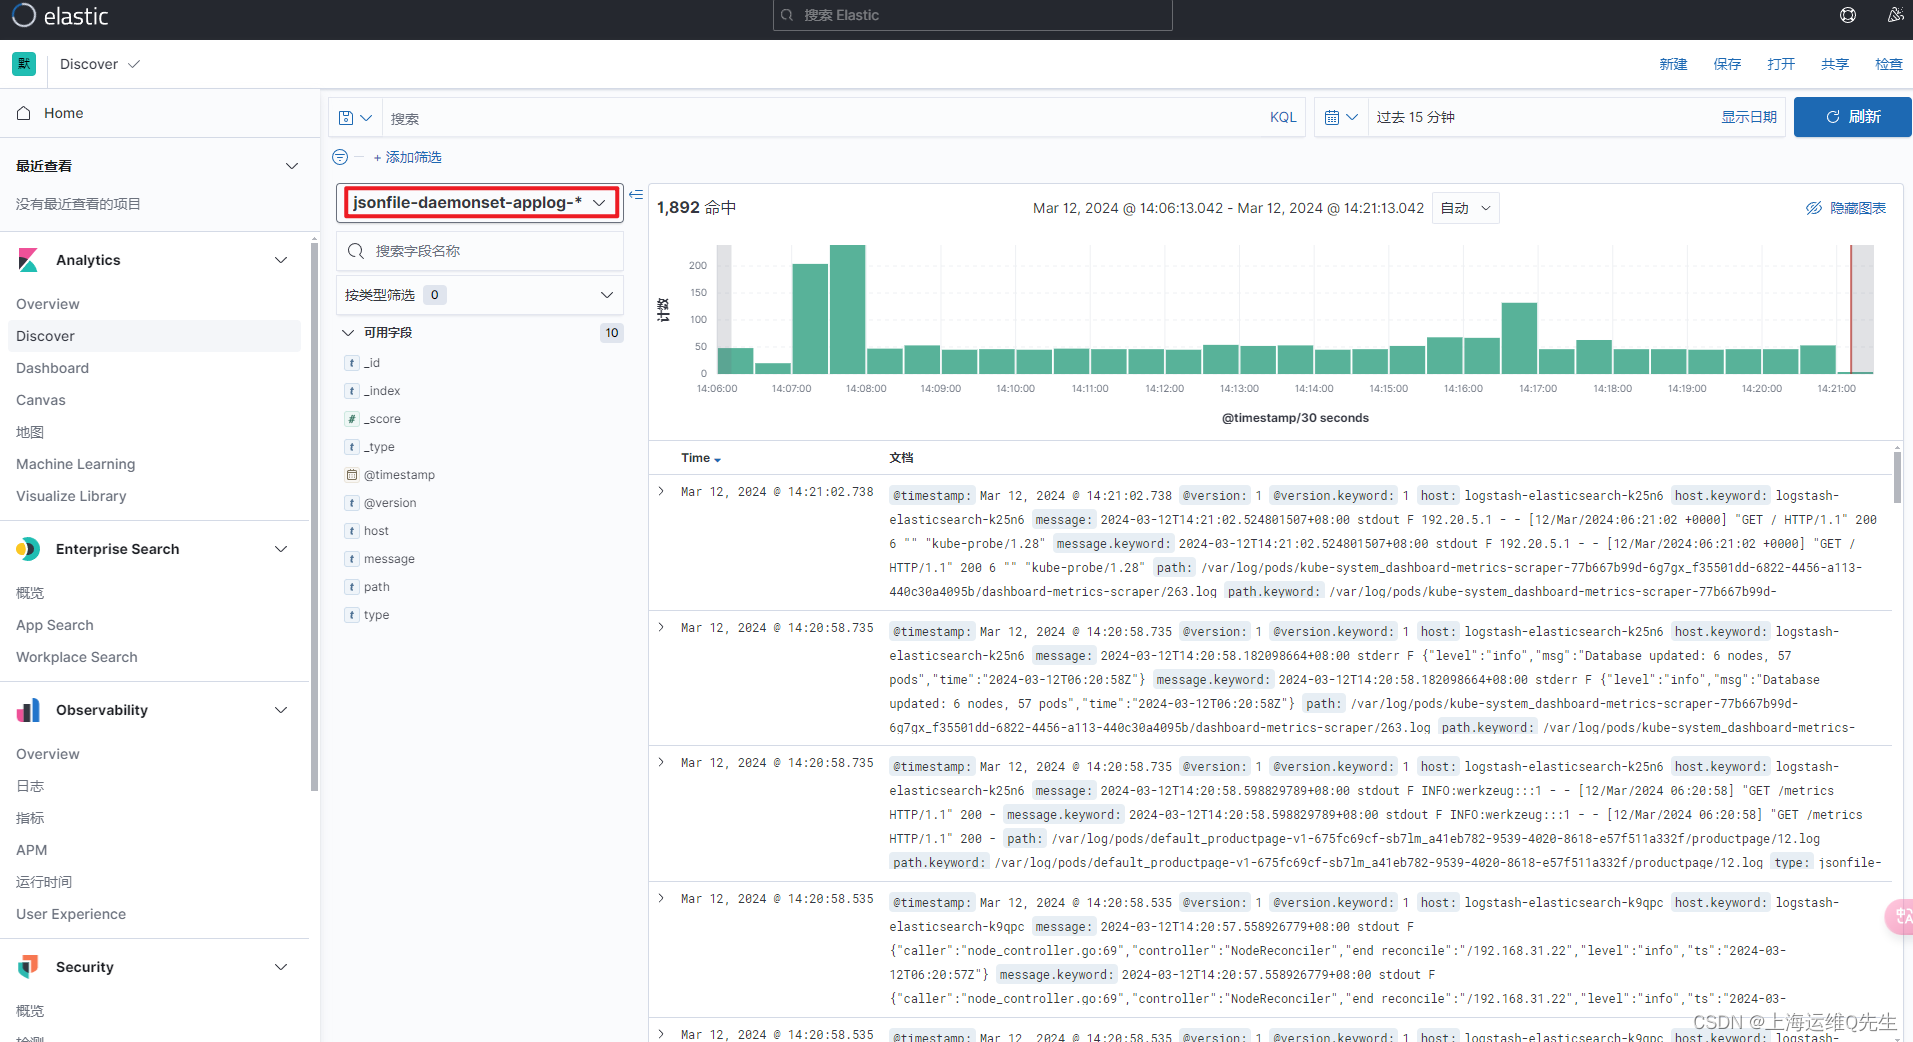Open the help menu icon

1848,15
